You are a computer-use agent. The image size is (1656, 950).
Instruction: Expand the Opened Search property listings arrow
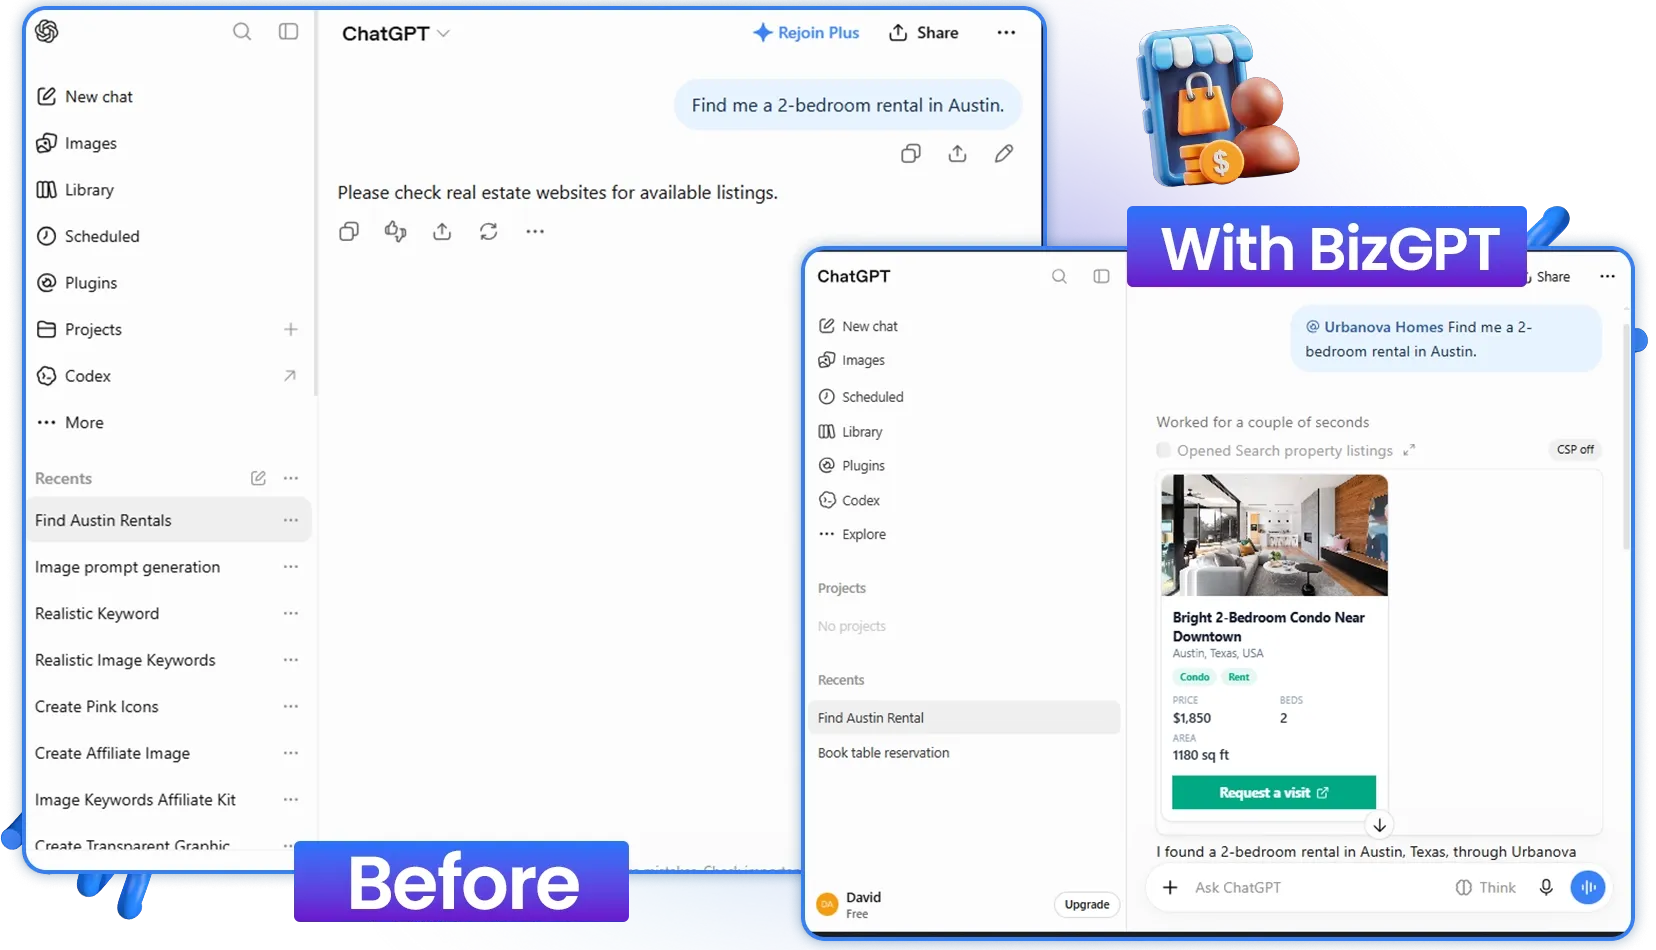click(1409, 450)
